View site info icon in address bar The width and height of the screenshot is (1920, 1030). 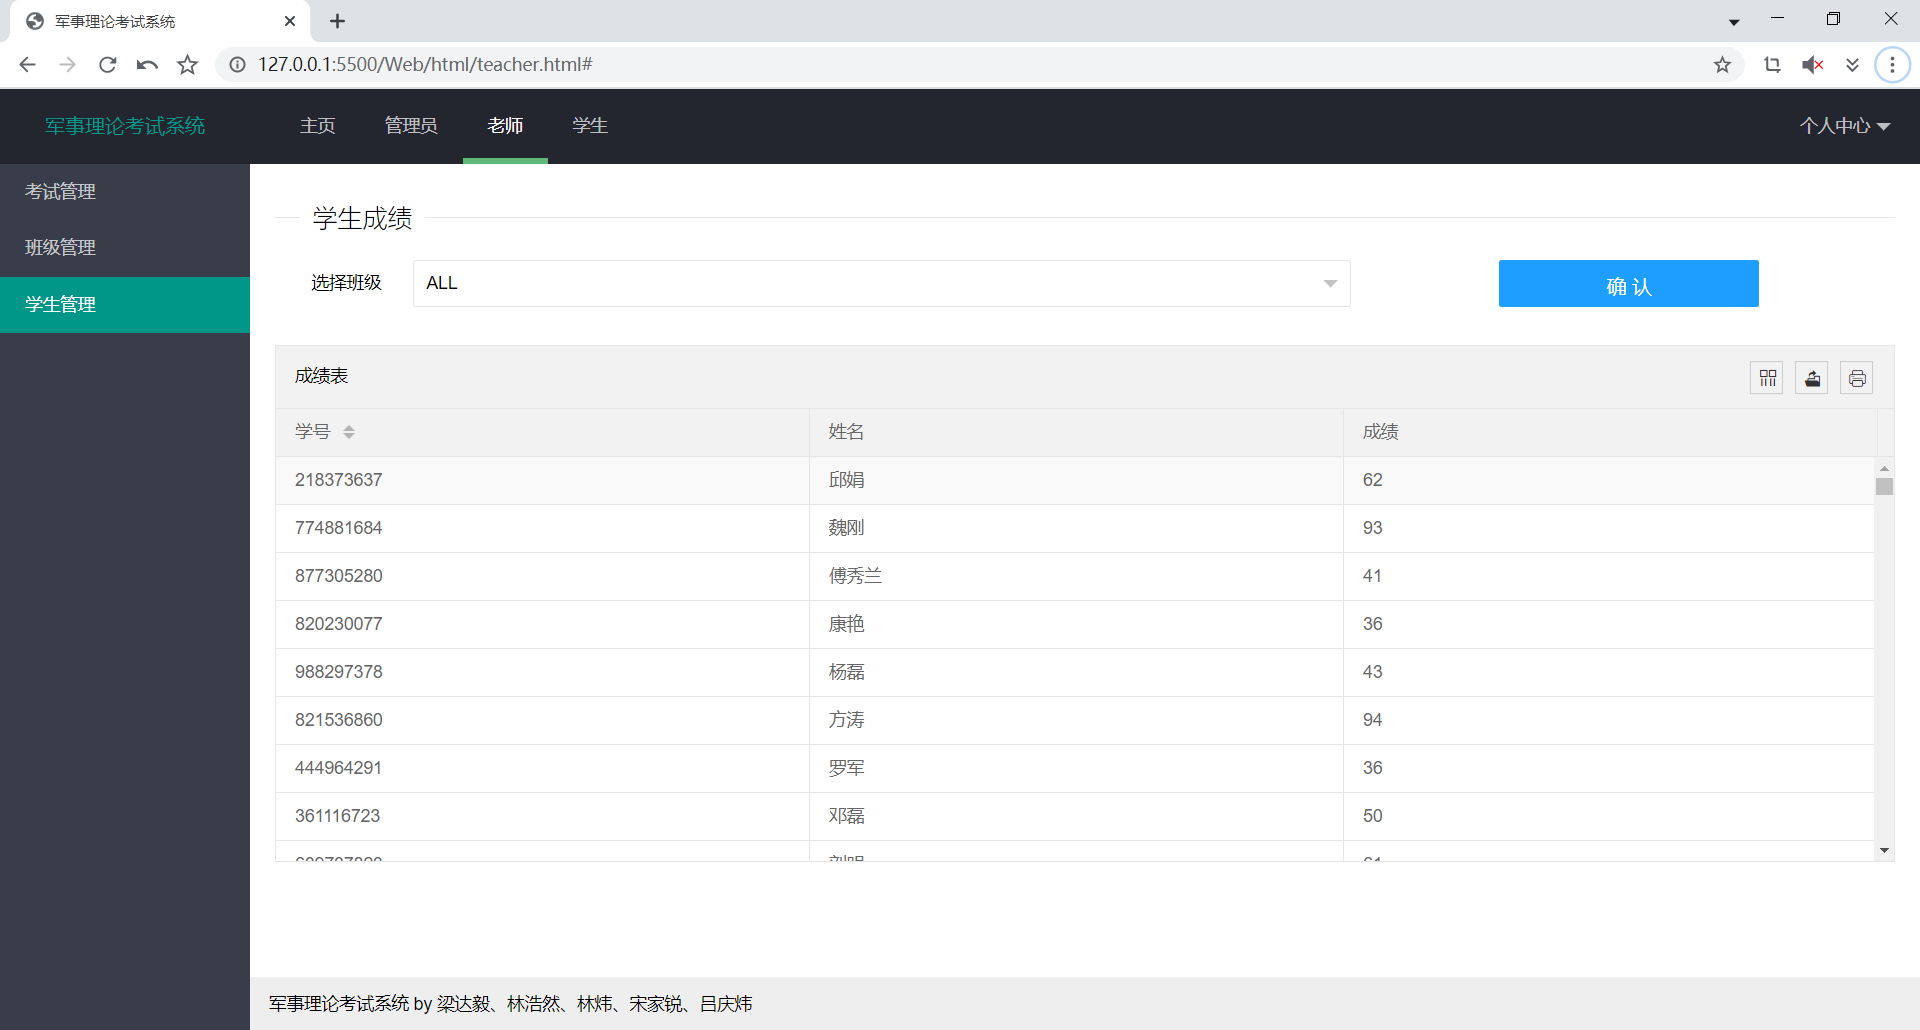237,65
